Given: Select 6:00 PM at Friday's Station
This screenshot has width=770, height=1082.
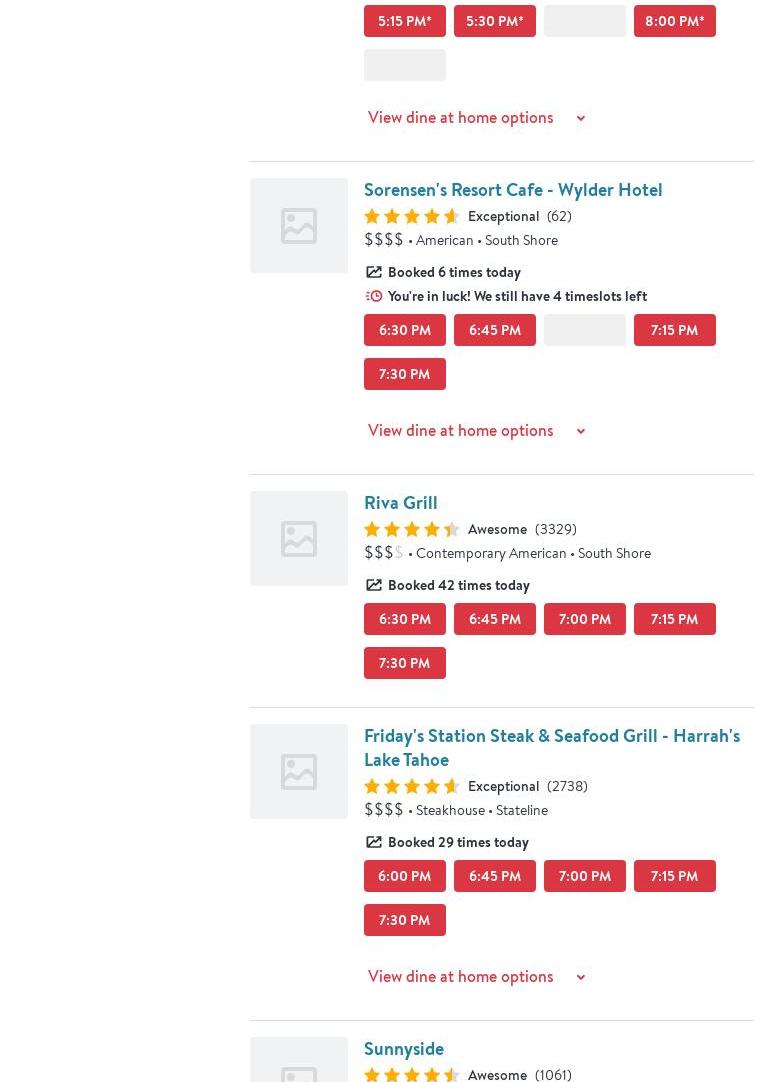Looking at the screenshot, I should click(404, 876).
